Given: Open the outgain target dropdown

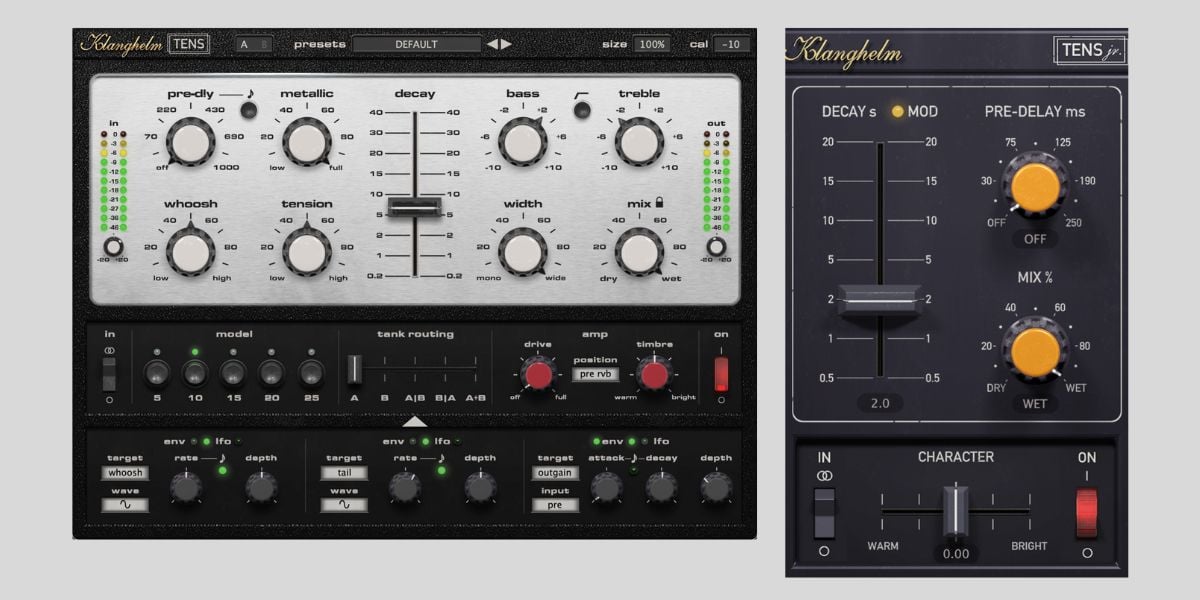Looking at the screenshot, I should [555, 473].
